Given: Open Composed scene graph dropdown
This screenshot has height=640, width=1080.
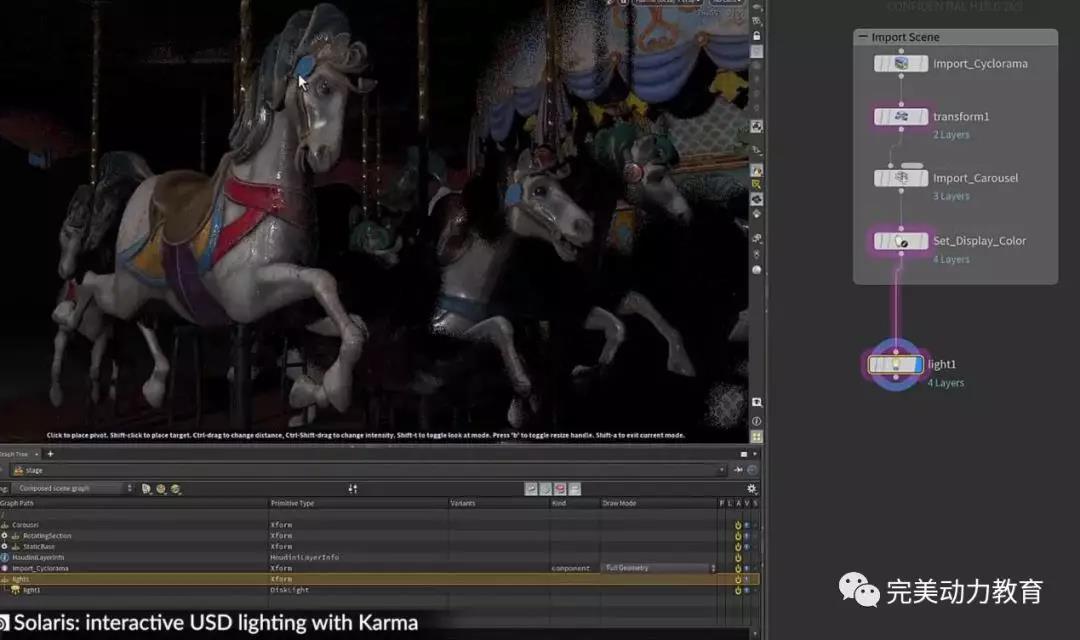Looking at the screenshot, I should coord(72,489).
